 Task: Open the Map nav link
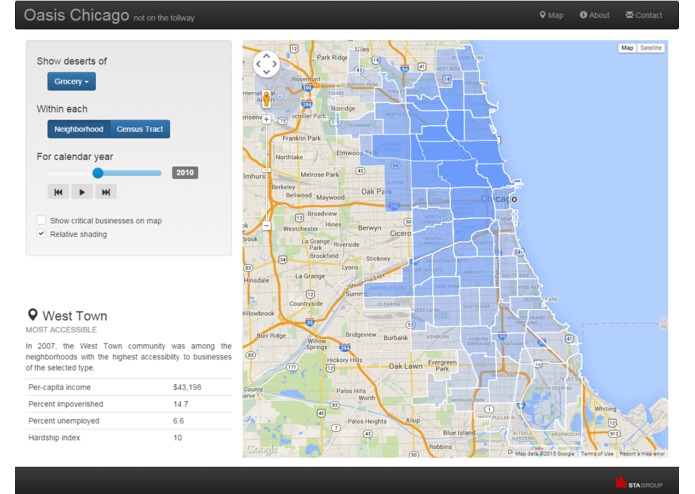point(551,15)
